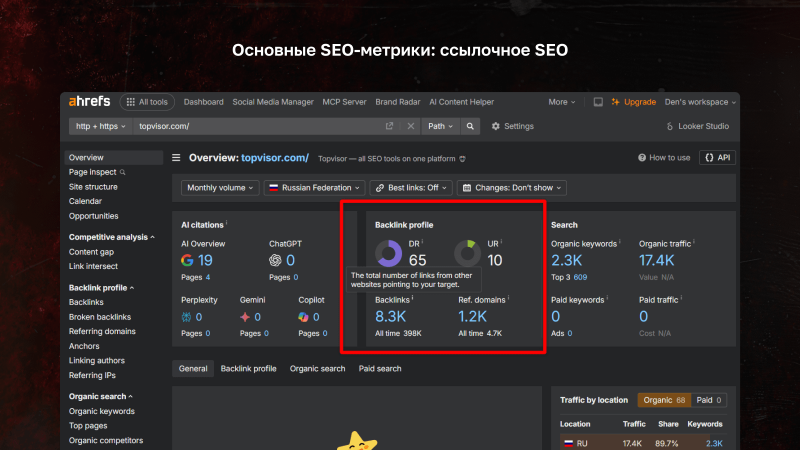Click the Google AI Overview icon
Screen dimensions: 800x450
tap(187, 260)
